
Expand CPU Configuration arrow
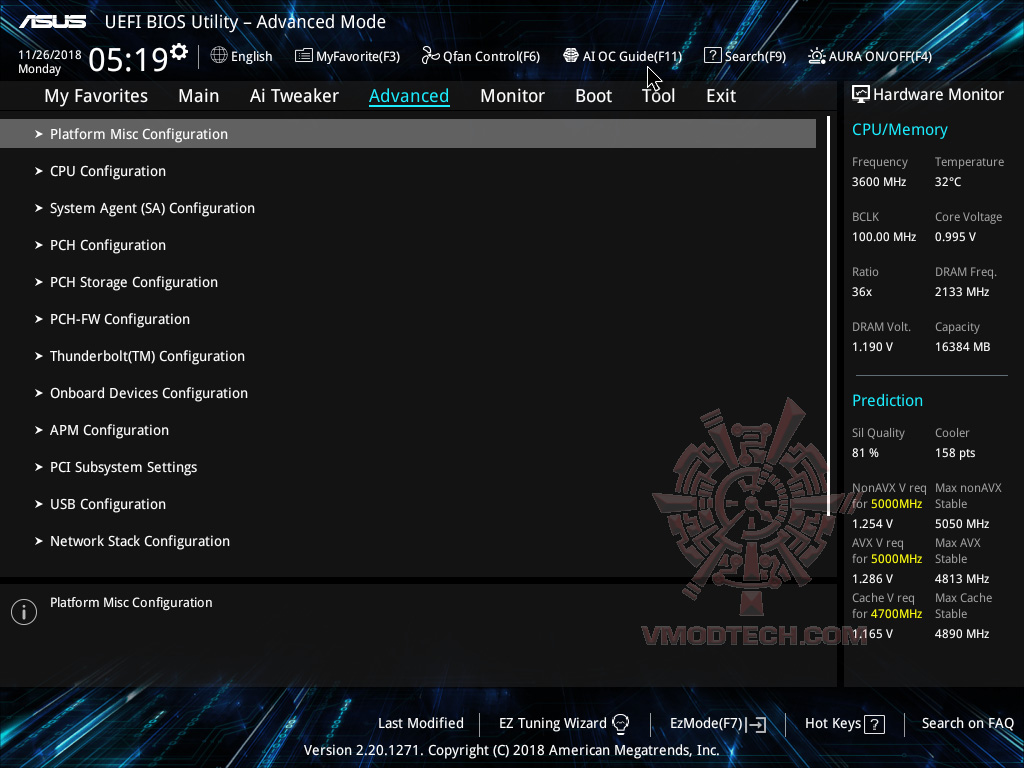pos(39,171)
